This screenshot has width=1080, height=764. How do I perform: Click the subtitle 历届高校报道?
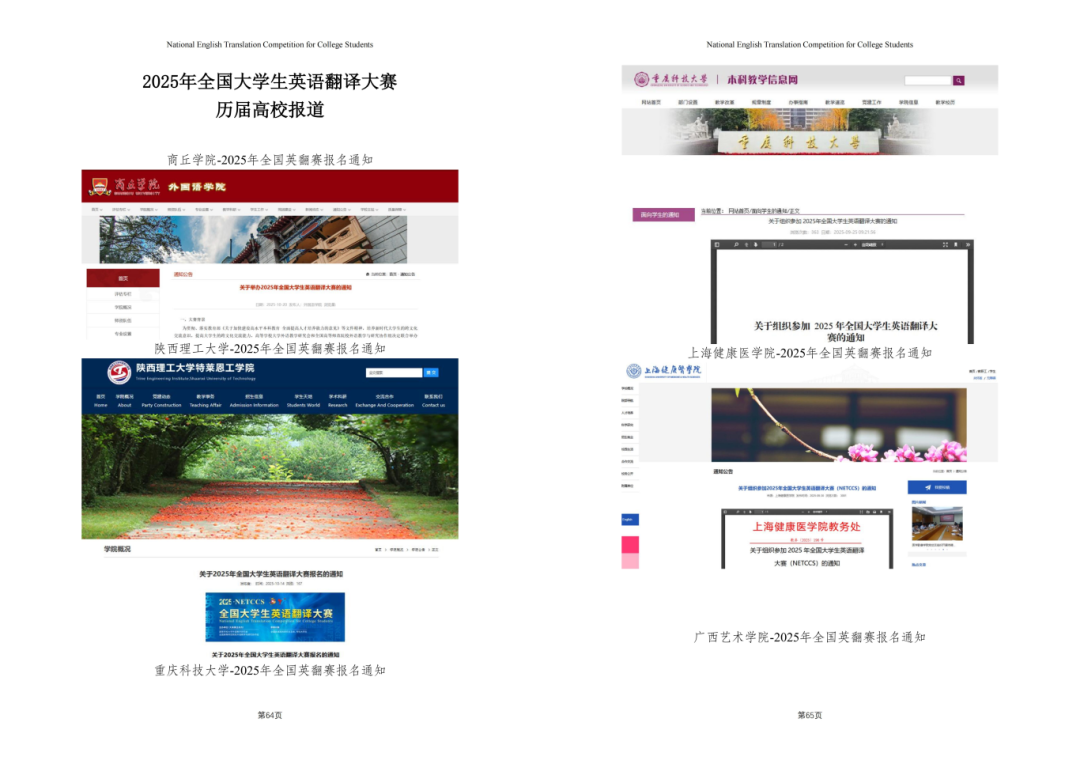point(270,110)
